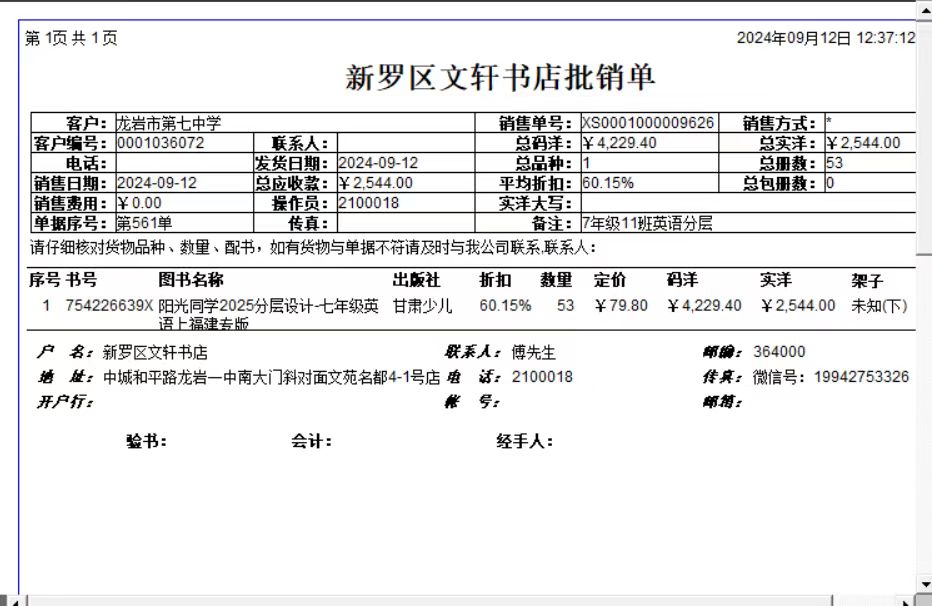Click the vertical scrollbar down arrow
The width and height of the screenshot is (932, 606).
(x=924, y=584)
